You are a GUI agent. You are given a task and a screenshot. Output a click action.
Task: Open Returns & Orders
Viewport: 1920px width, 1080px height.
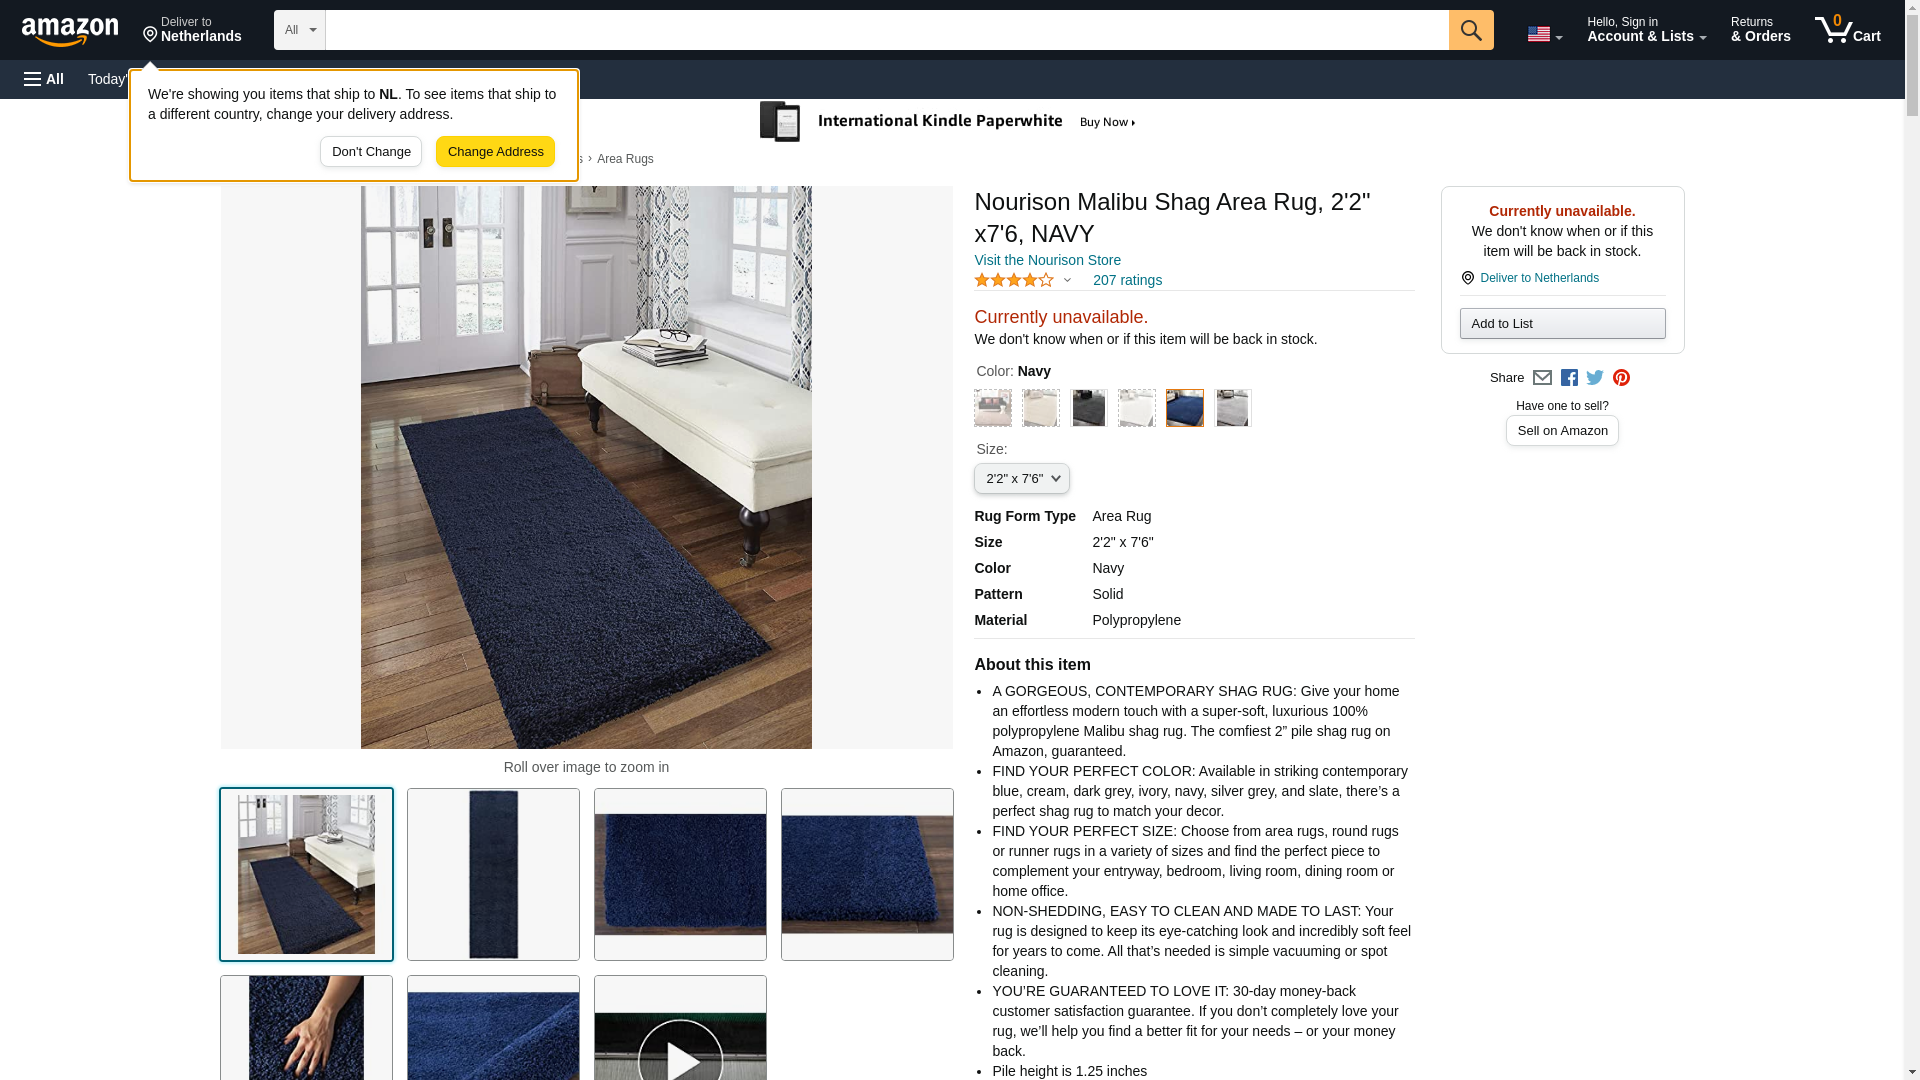click(1760, 30)
